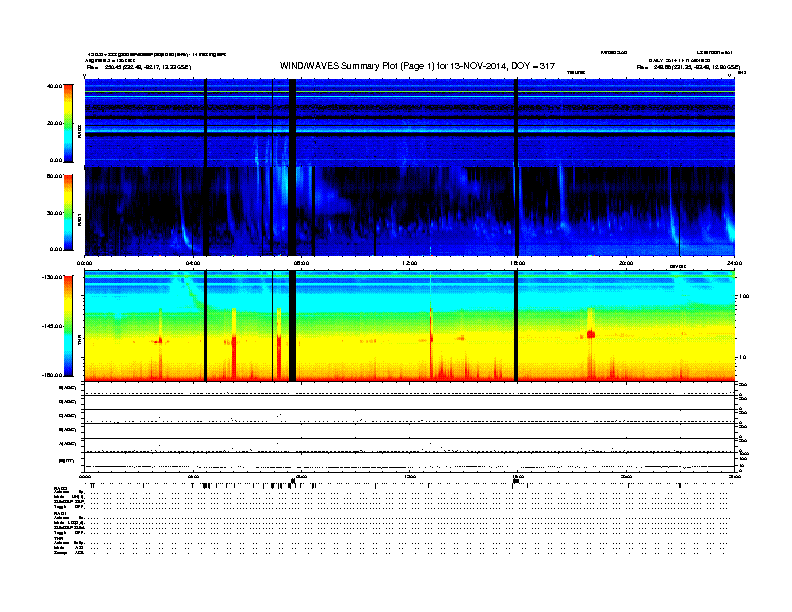Click the curved bright burst before 04:00 in RAD1 panel
792x612 pixels.
pos(185,232)
